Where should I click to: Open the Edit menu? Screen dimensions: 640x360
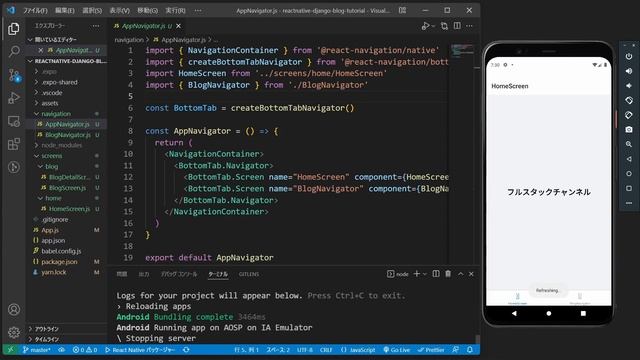(64, 10)
